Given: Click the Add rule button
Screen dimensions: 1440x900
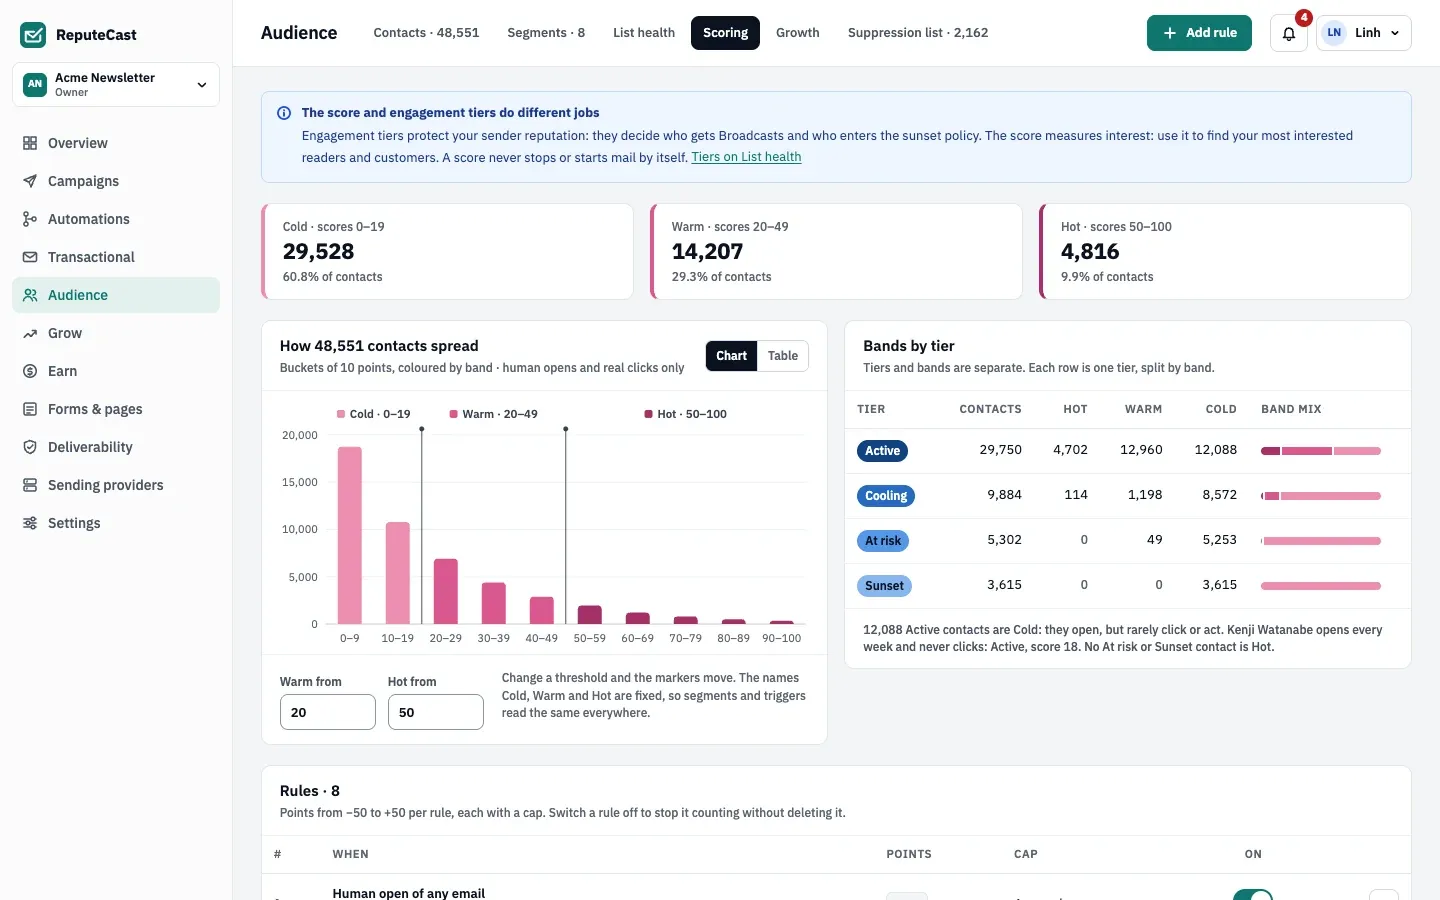Looking at the screenshot, I should pyautogui.click(x=1199, y=33).
